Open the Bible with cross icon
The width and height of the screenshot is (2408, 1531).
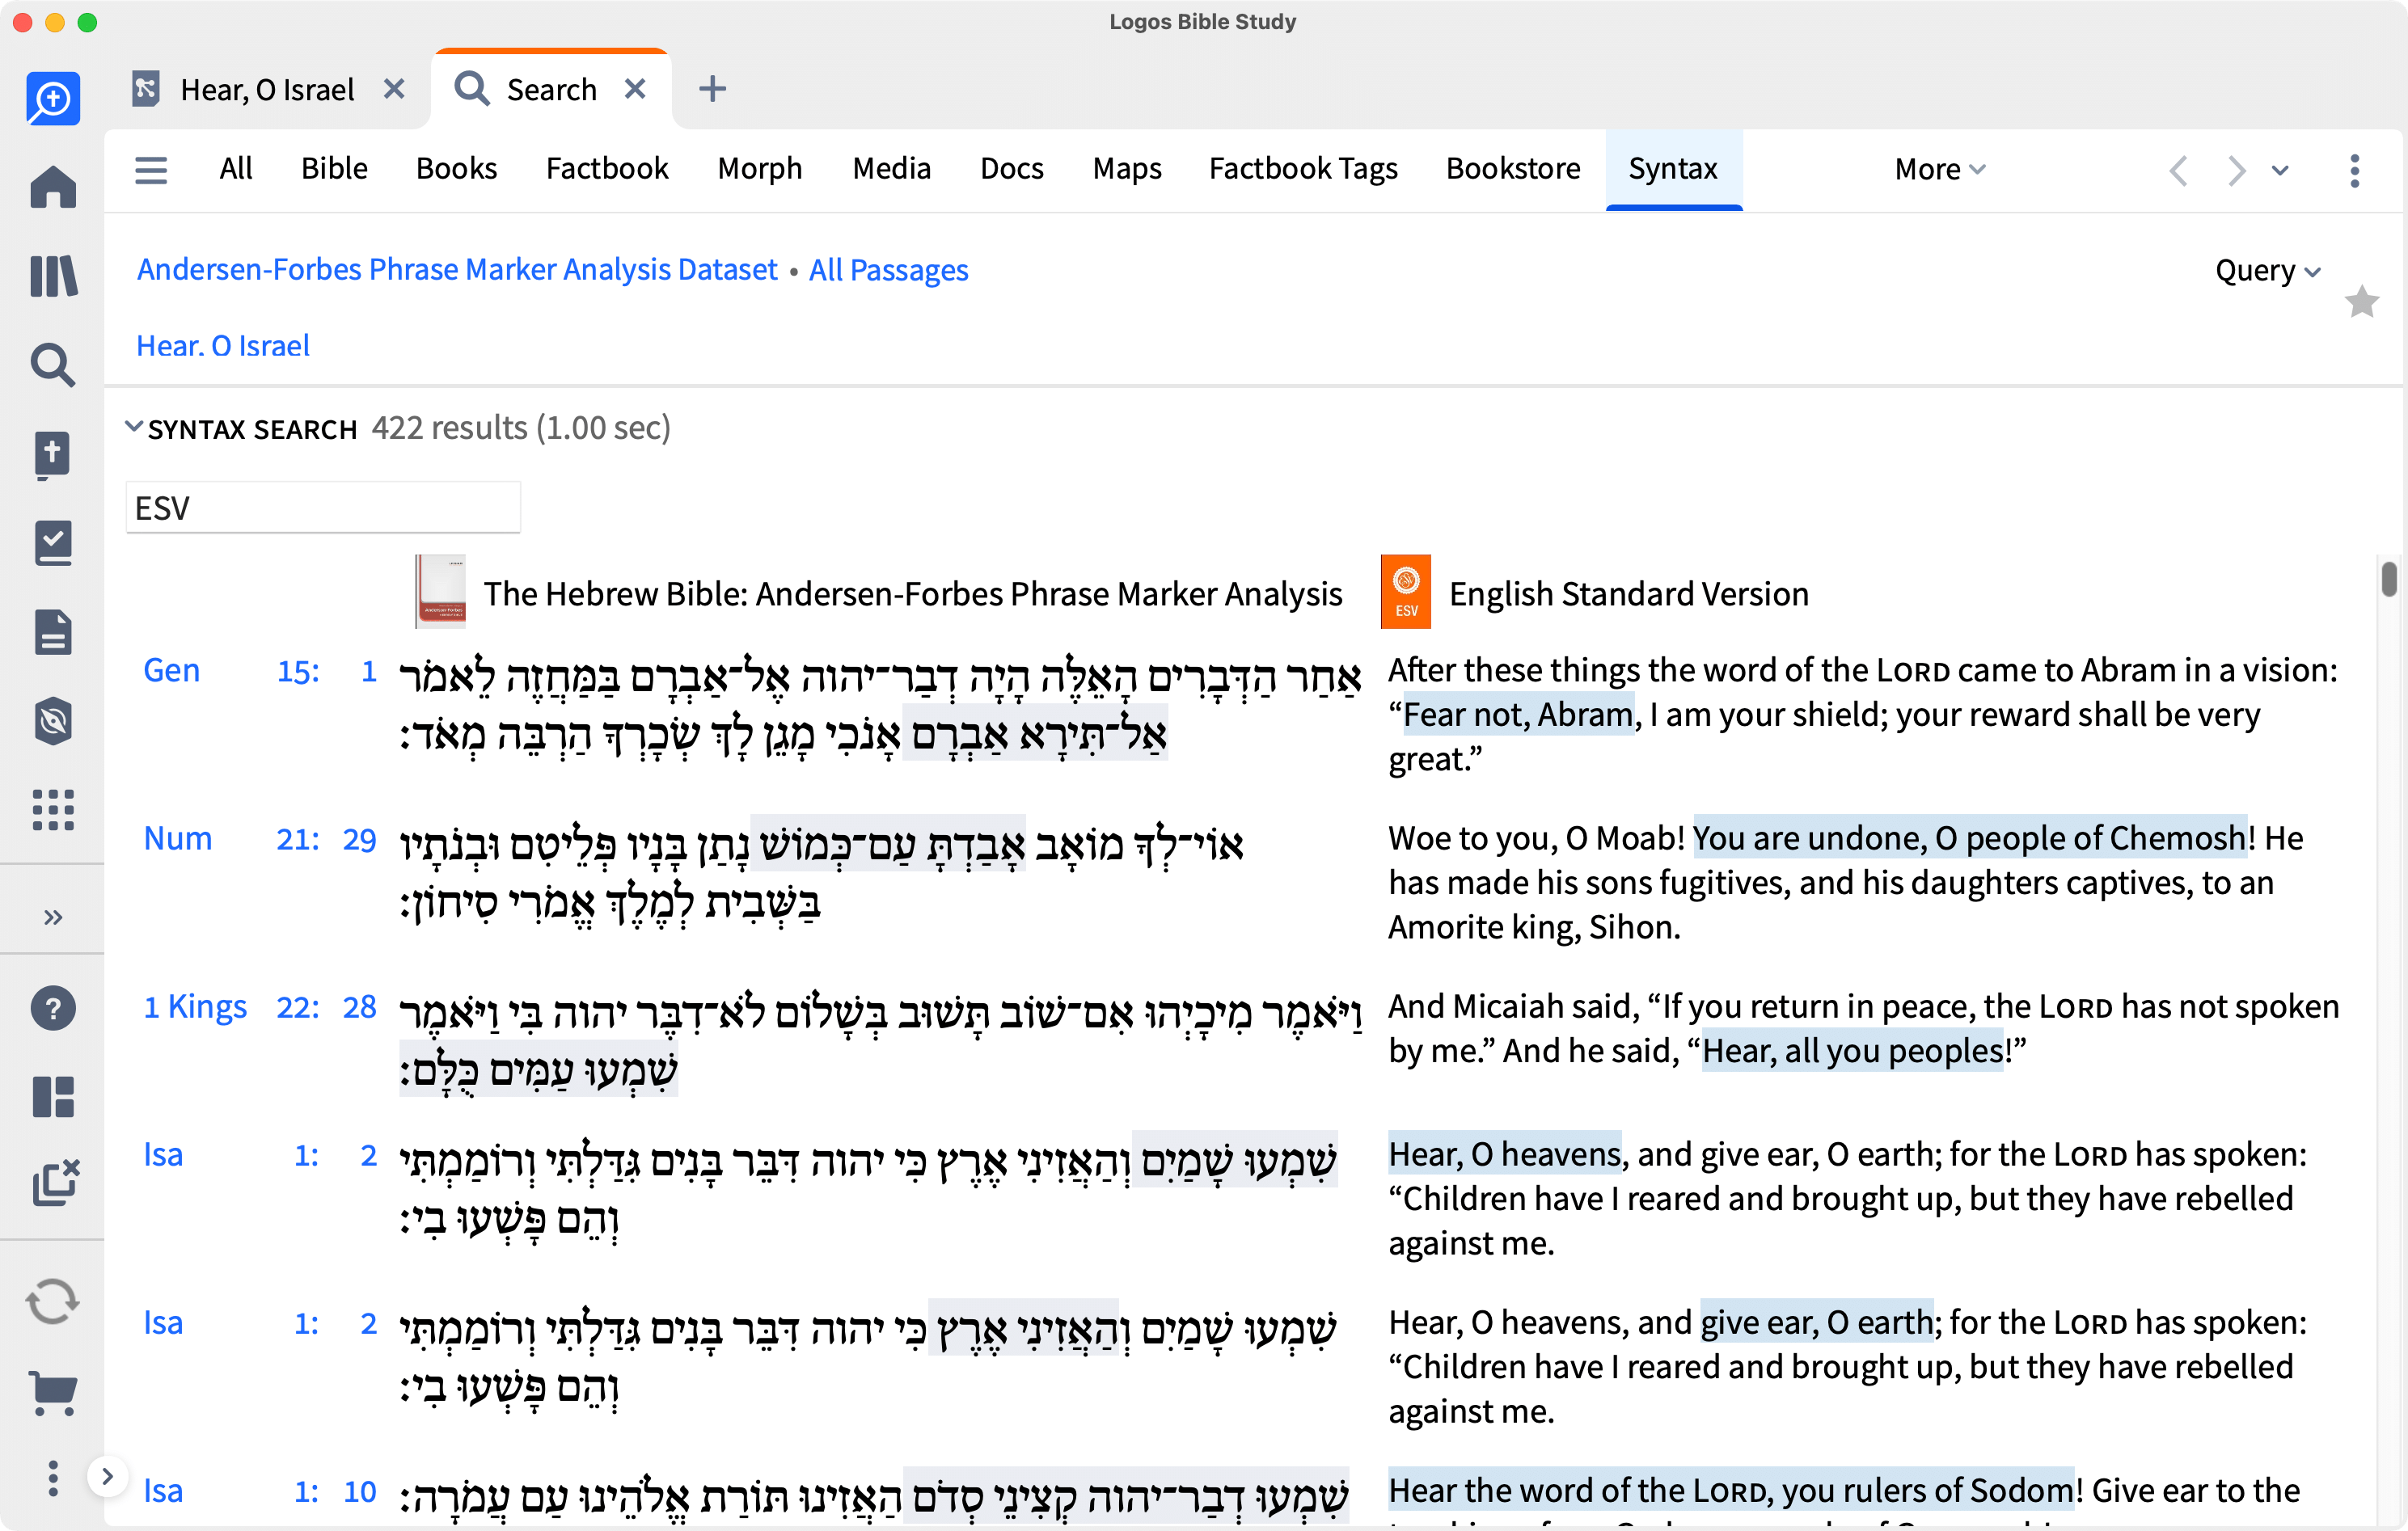coord(53,454)
